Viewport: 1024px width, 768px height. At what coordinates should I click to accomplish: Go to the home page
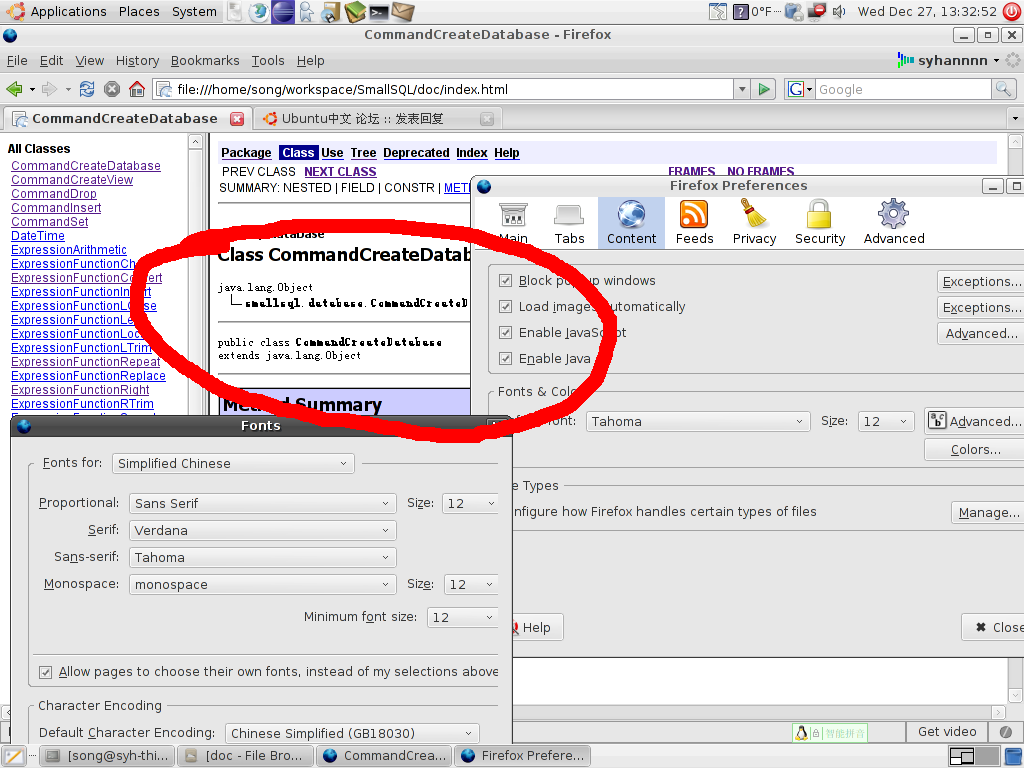[x=136, y=89]
